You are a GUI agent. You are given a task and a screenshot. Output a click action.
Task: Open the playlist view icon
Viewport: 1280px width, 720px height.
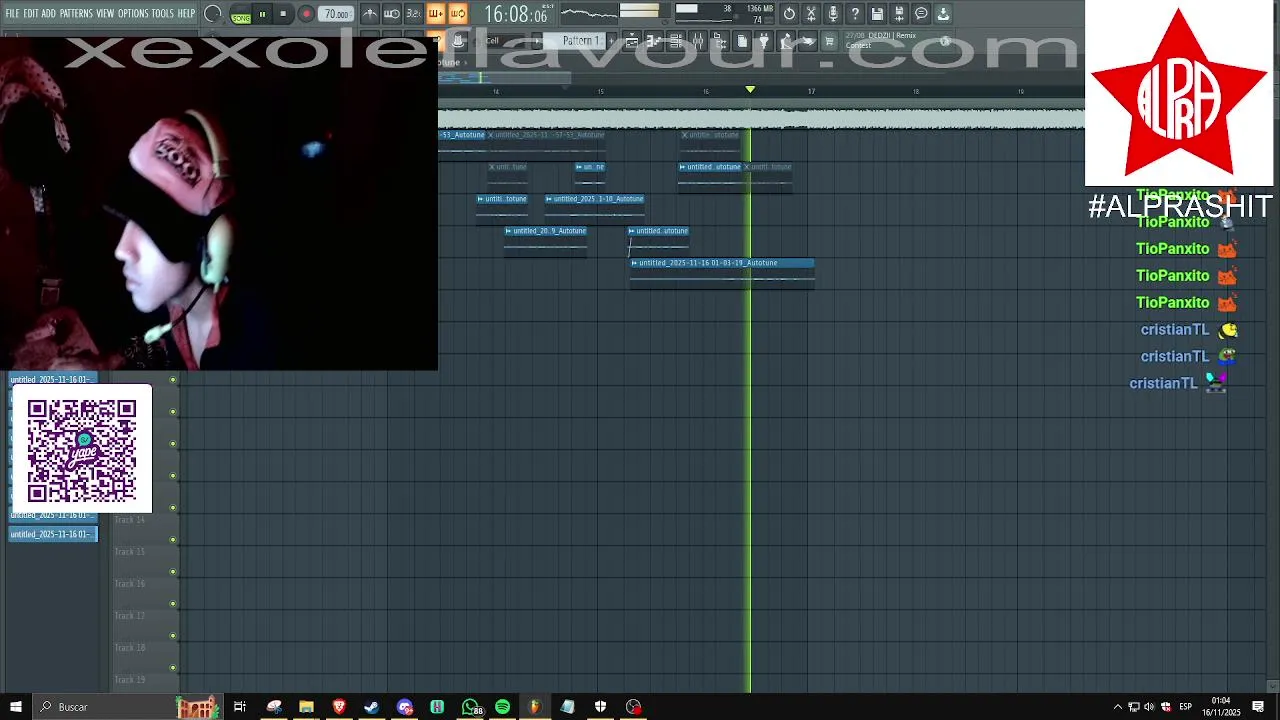point(632,41)
